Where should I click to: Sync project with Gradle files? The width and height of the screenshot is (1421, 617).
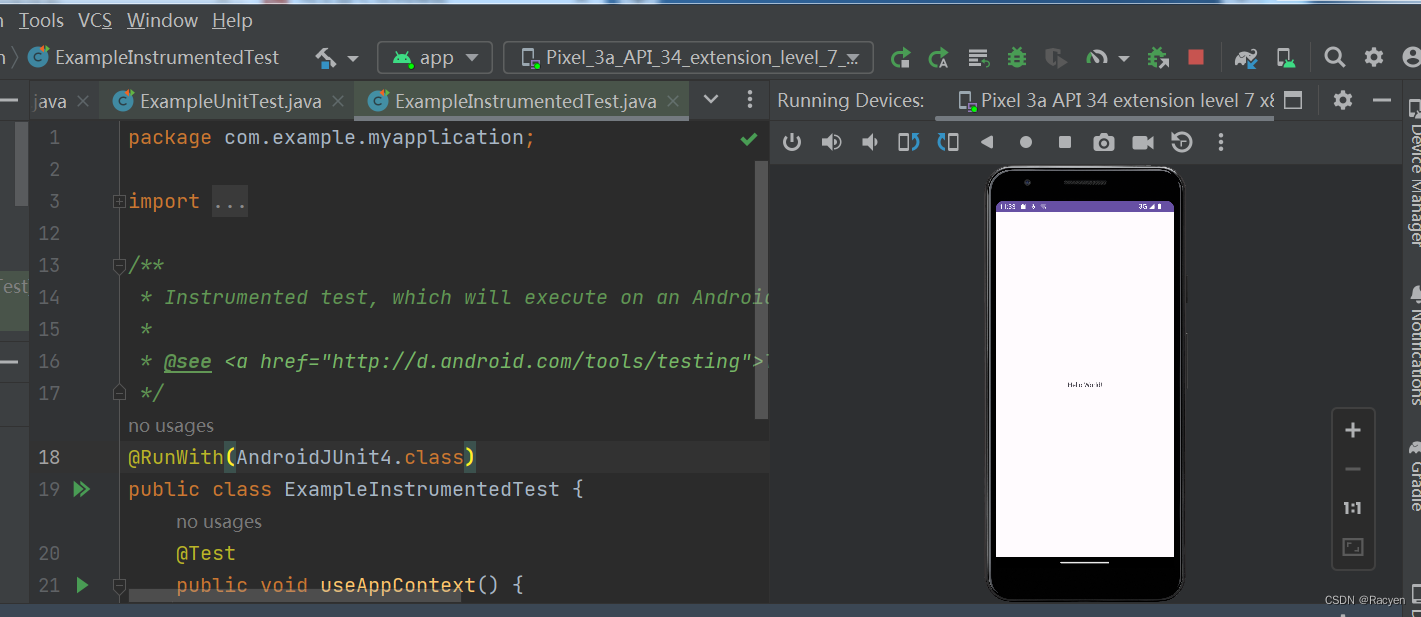[1246, 57]
